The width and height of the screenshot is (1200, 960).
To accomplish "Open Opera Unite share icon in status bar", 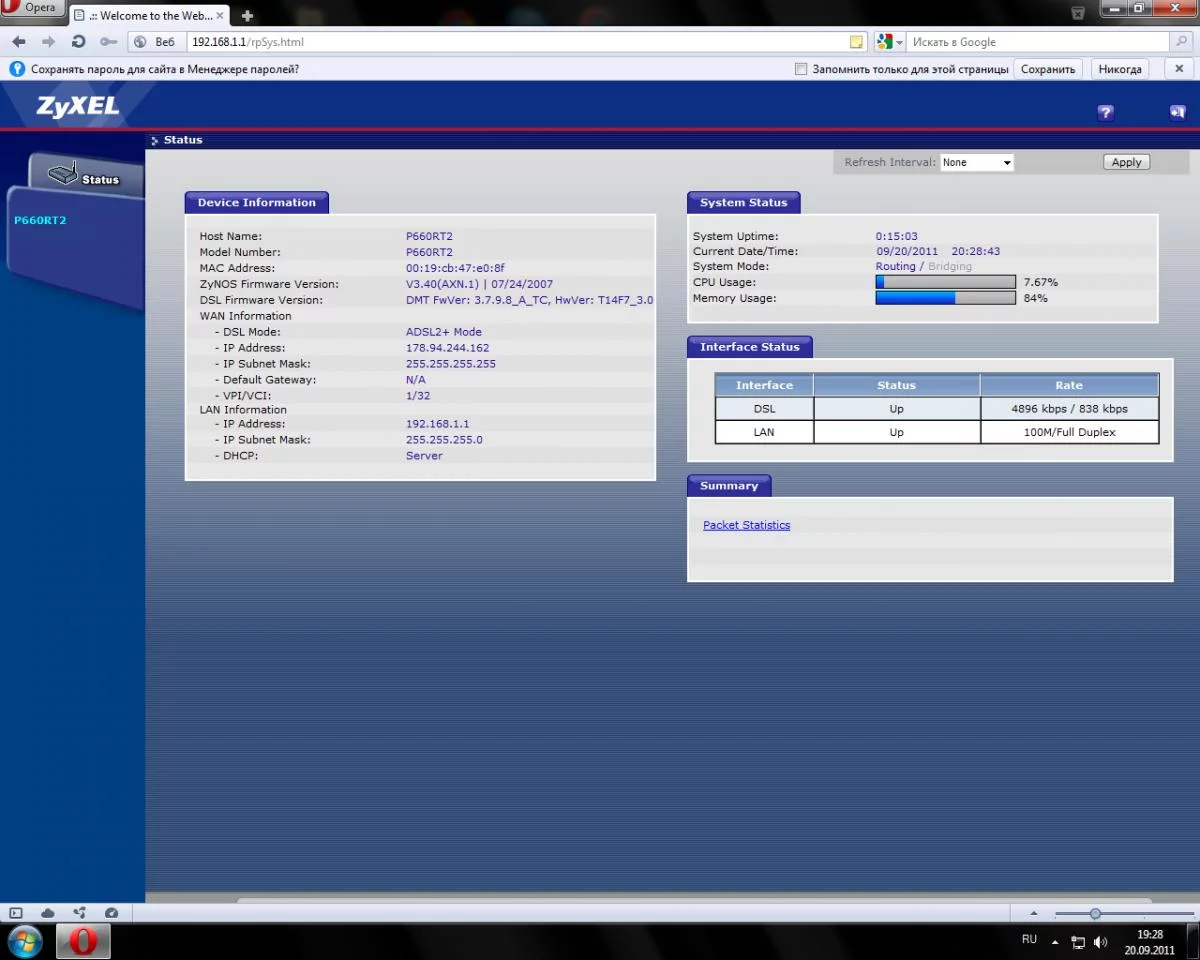I will [80, 913].
